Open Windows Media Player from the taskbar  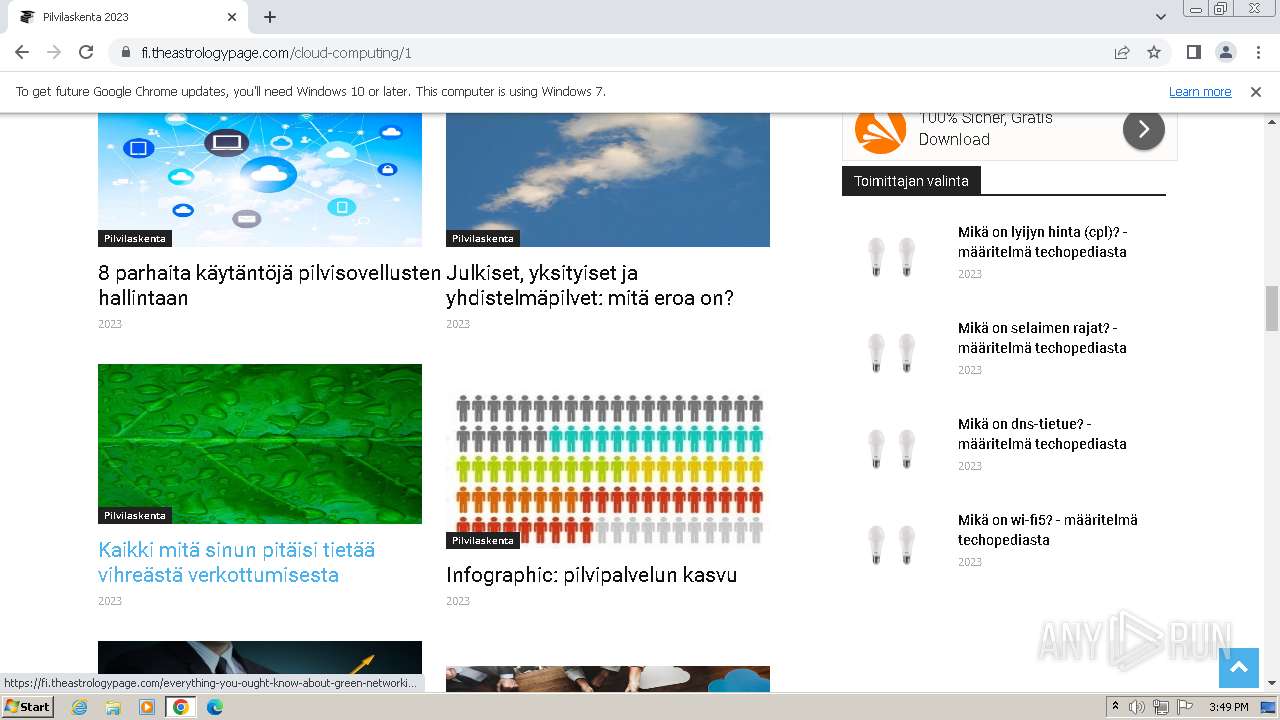(x=147, y=707)
